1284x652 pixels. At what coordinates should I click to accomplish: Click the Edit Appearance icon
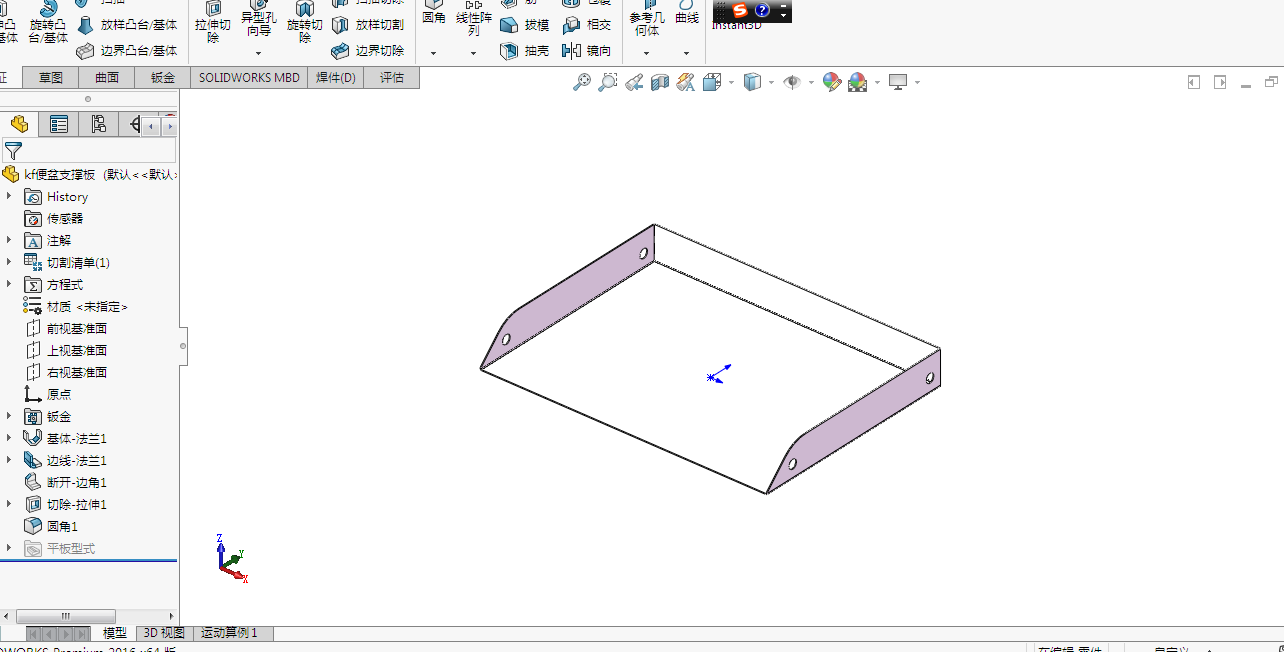point(831,82)
